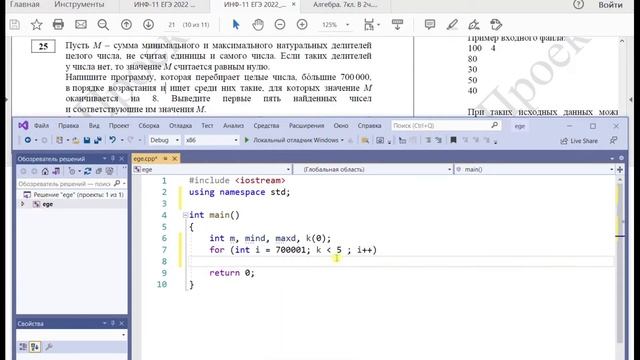Zoom out the PDF with minus icon
640x360 pixels.
point(280,25)
